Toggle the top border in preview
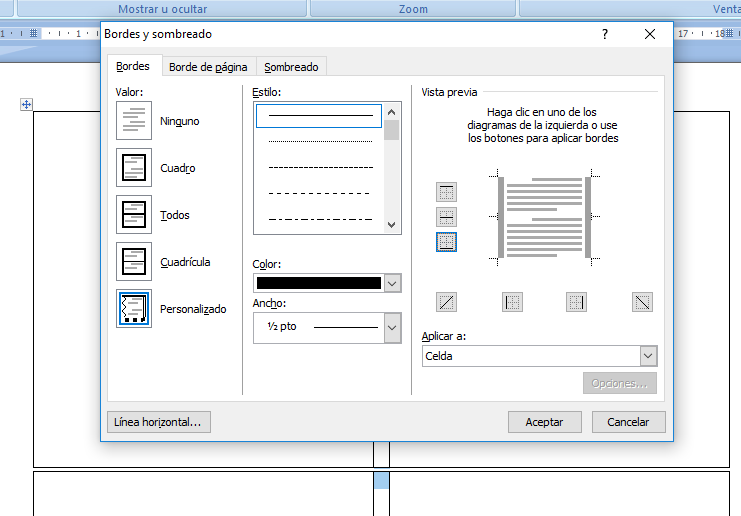This screenshot has width=741, height=516. coord(447,193)
